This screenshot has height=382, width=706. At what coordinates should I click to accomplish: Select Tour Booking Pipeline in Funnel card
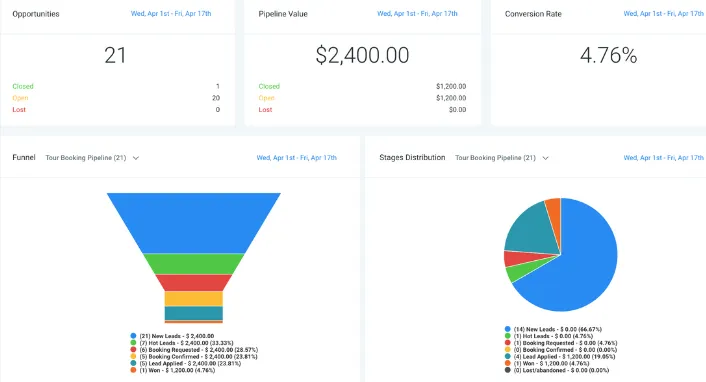(x=86, y=158)
